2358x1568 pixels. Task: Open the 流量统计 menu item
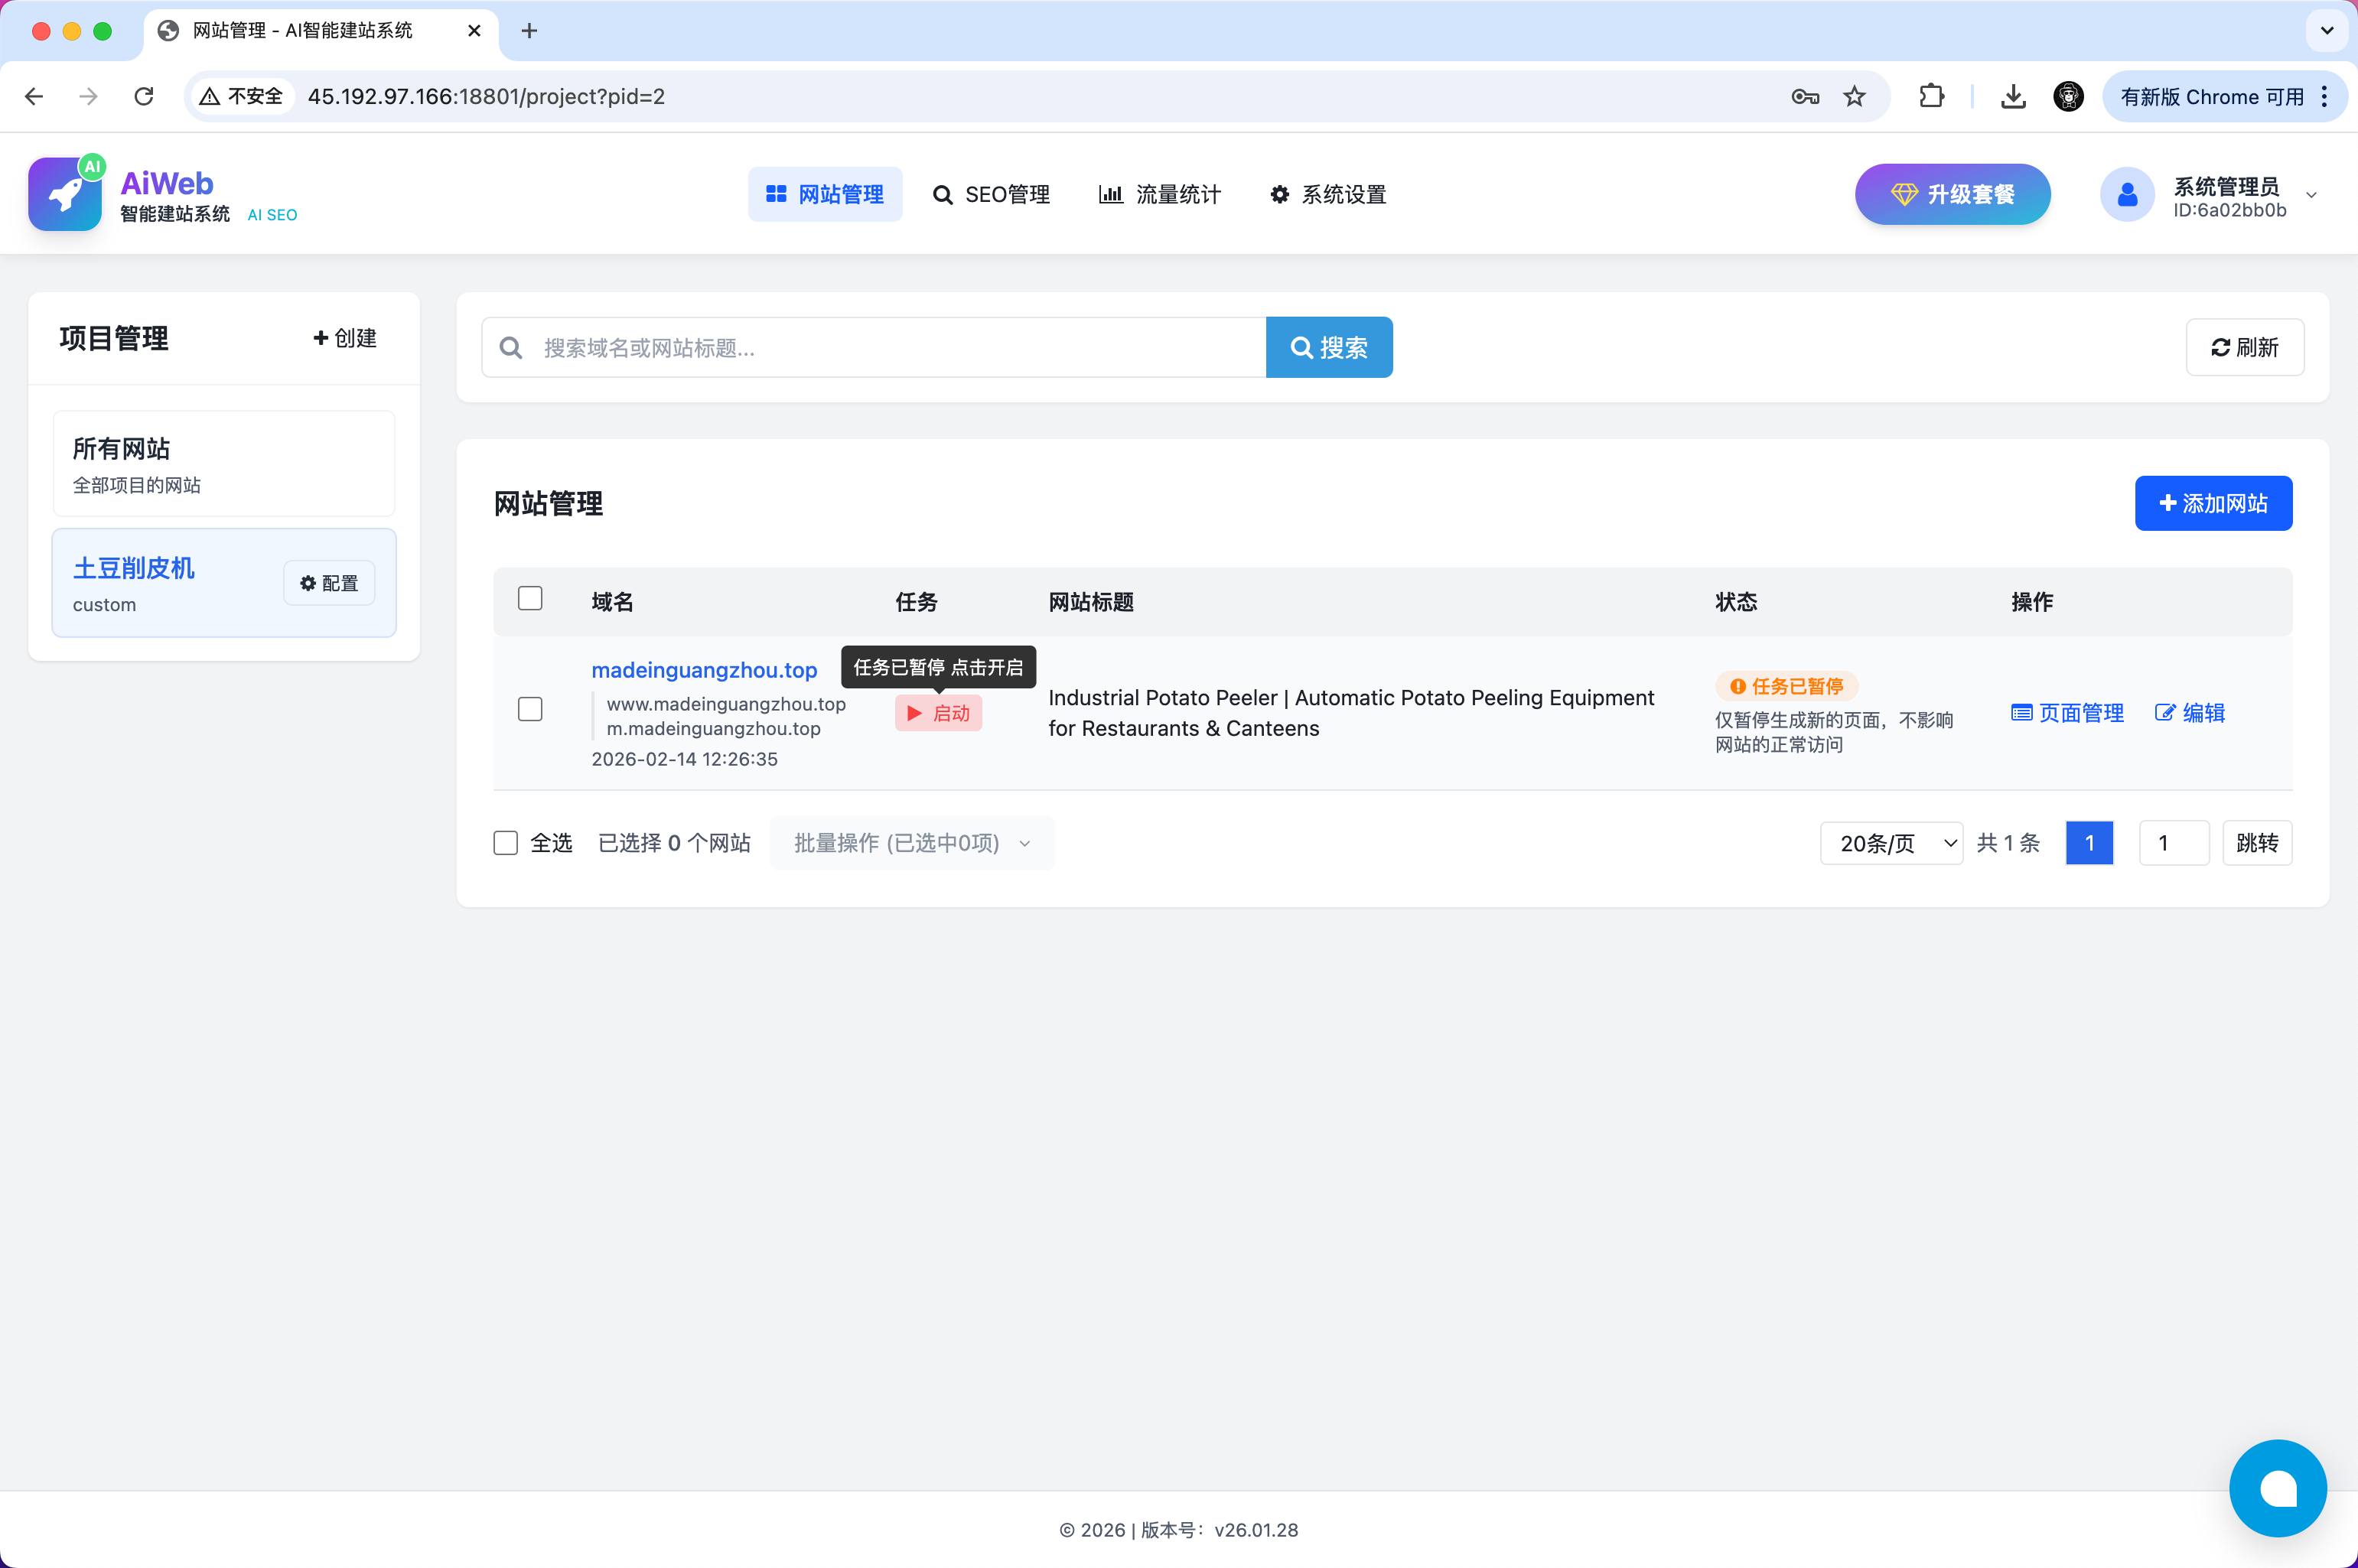pyautogui.click(x=1159, y=194)
